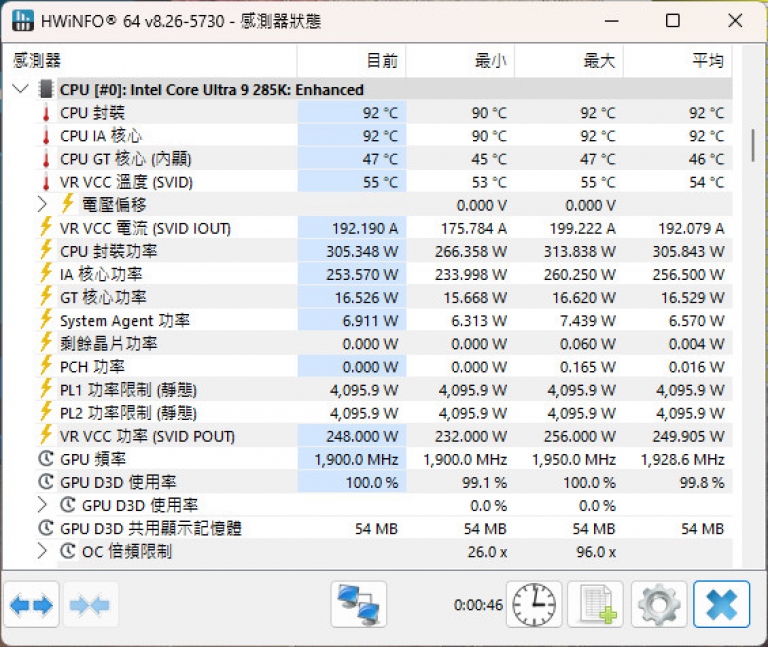Click the average value 1,928.6 MHz
The image size is (768, 647).
682,459
